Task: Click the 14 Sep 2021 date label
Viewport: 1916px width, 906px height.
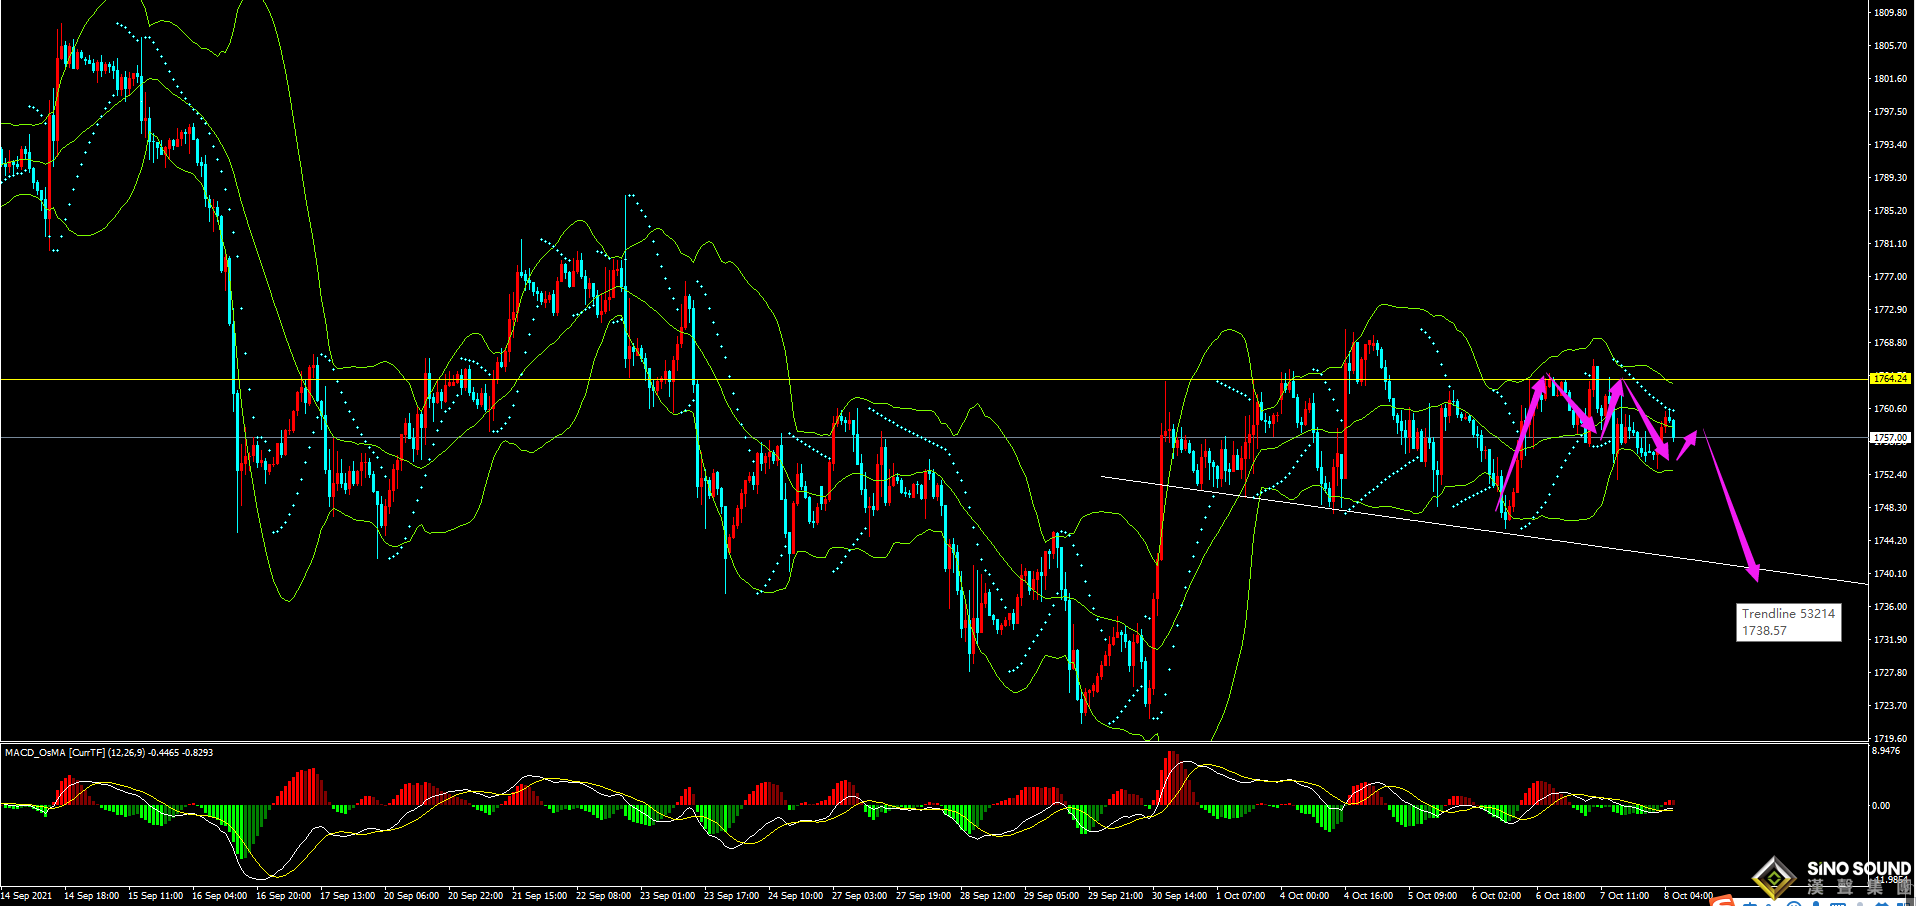Action: [x=27, y=896]
